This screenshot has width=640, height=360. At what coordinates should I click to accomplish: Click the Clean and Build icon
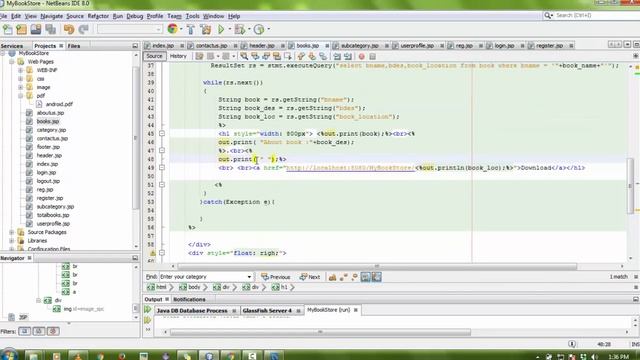(206, 29)
